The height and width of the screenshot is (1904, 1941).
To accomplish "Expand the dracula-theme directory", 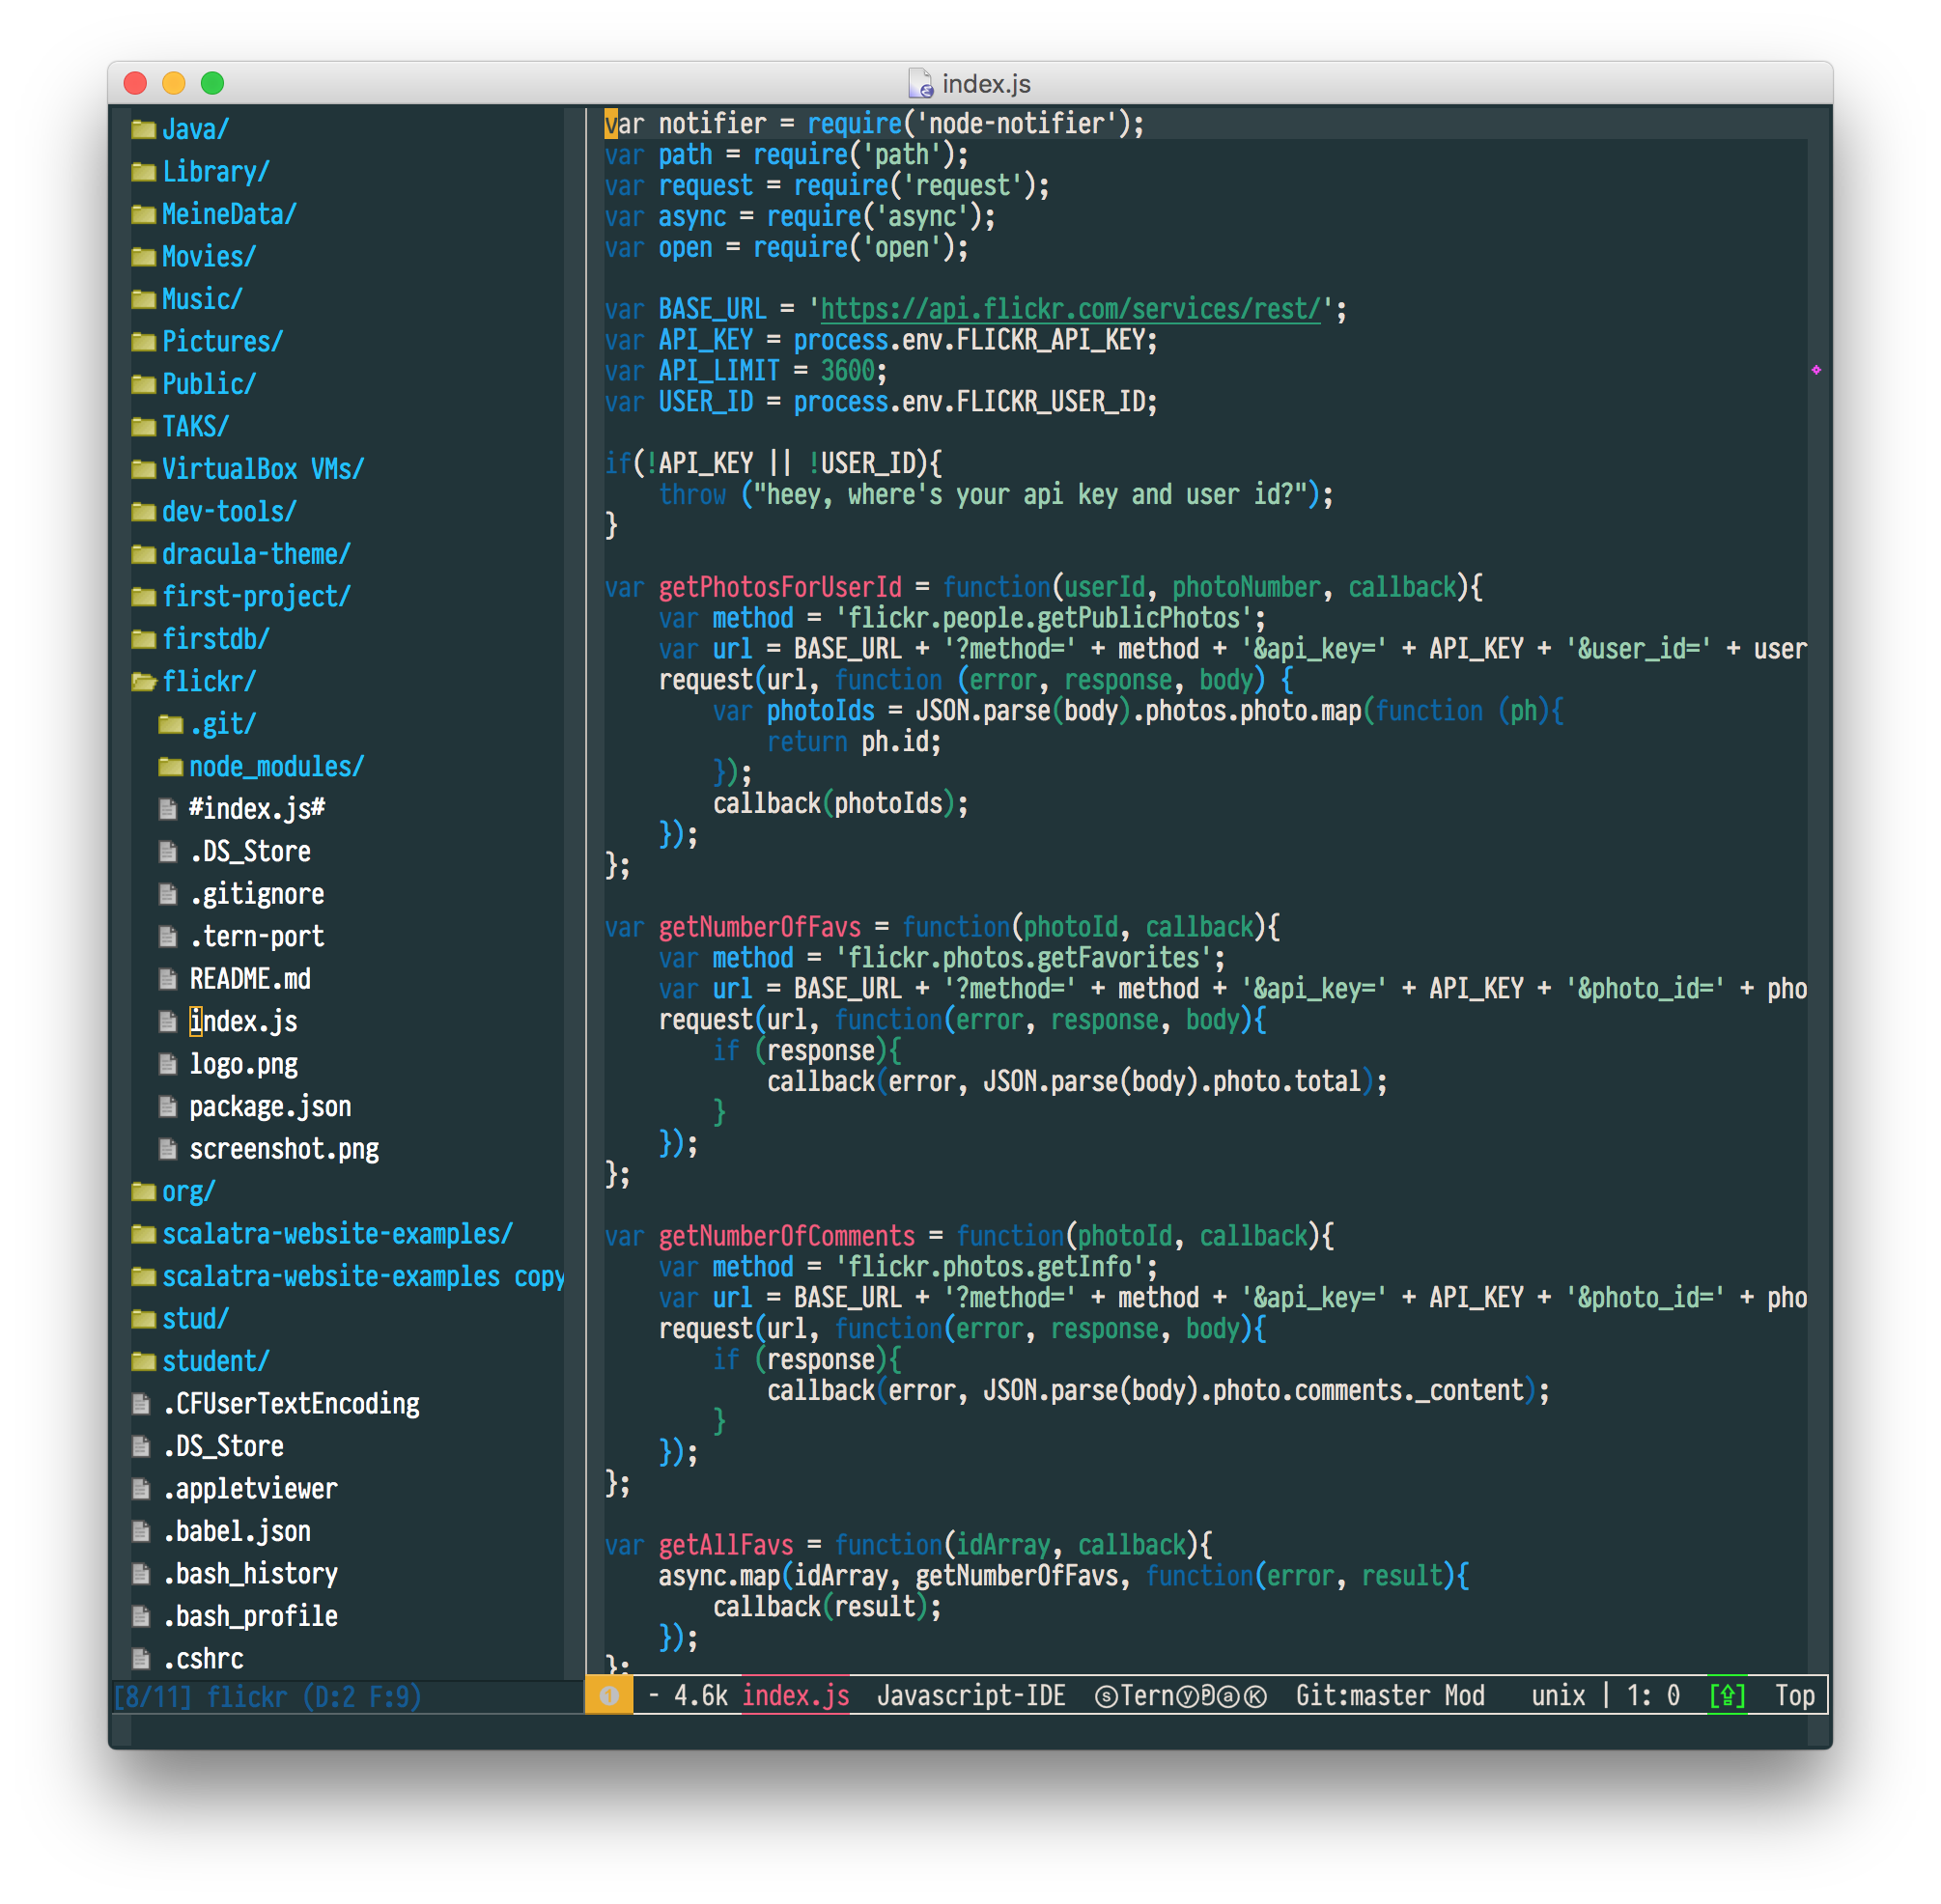I will click(256, 554).
